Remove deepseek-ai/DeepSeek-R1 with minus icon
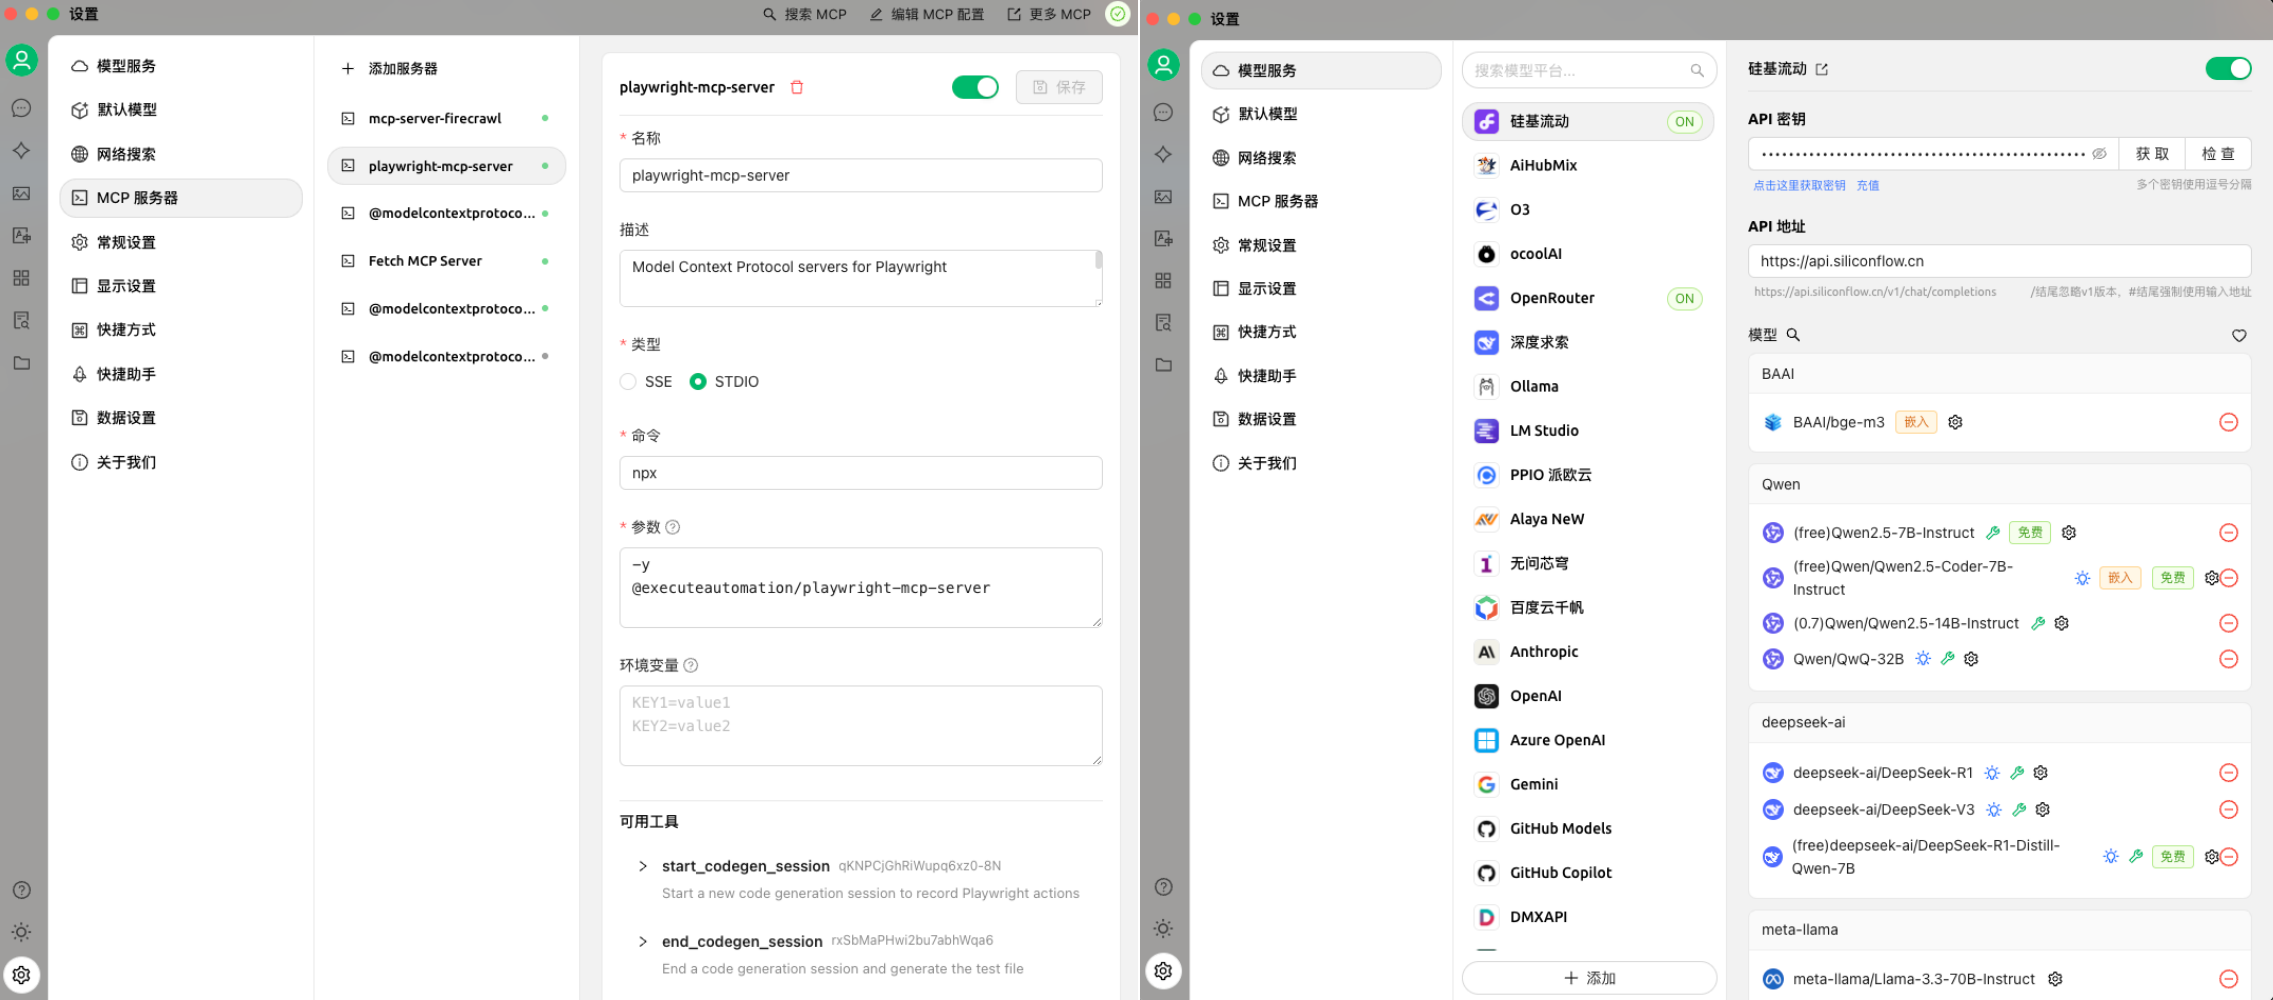The height and width of the screenshot is (1000, 2273). [2228, 773]
